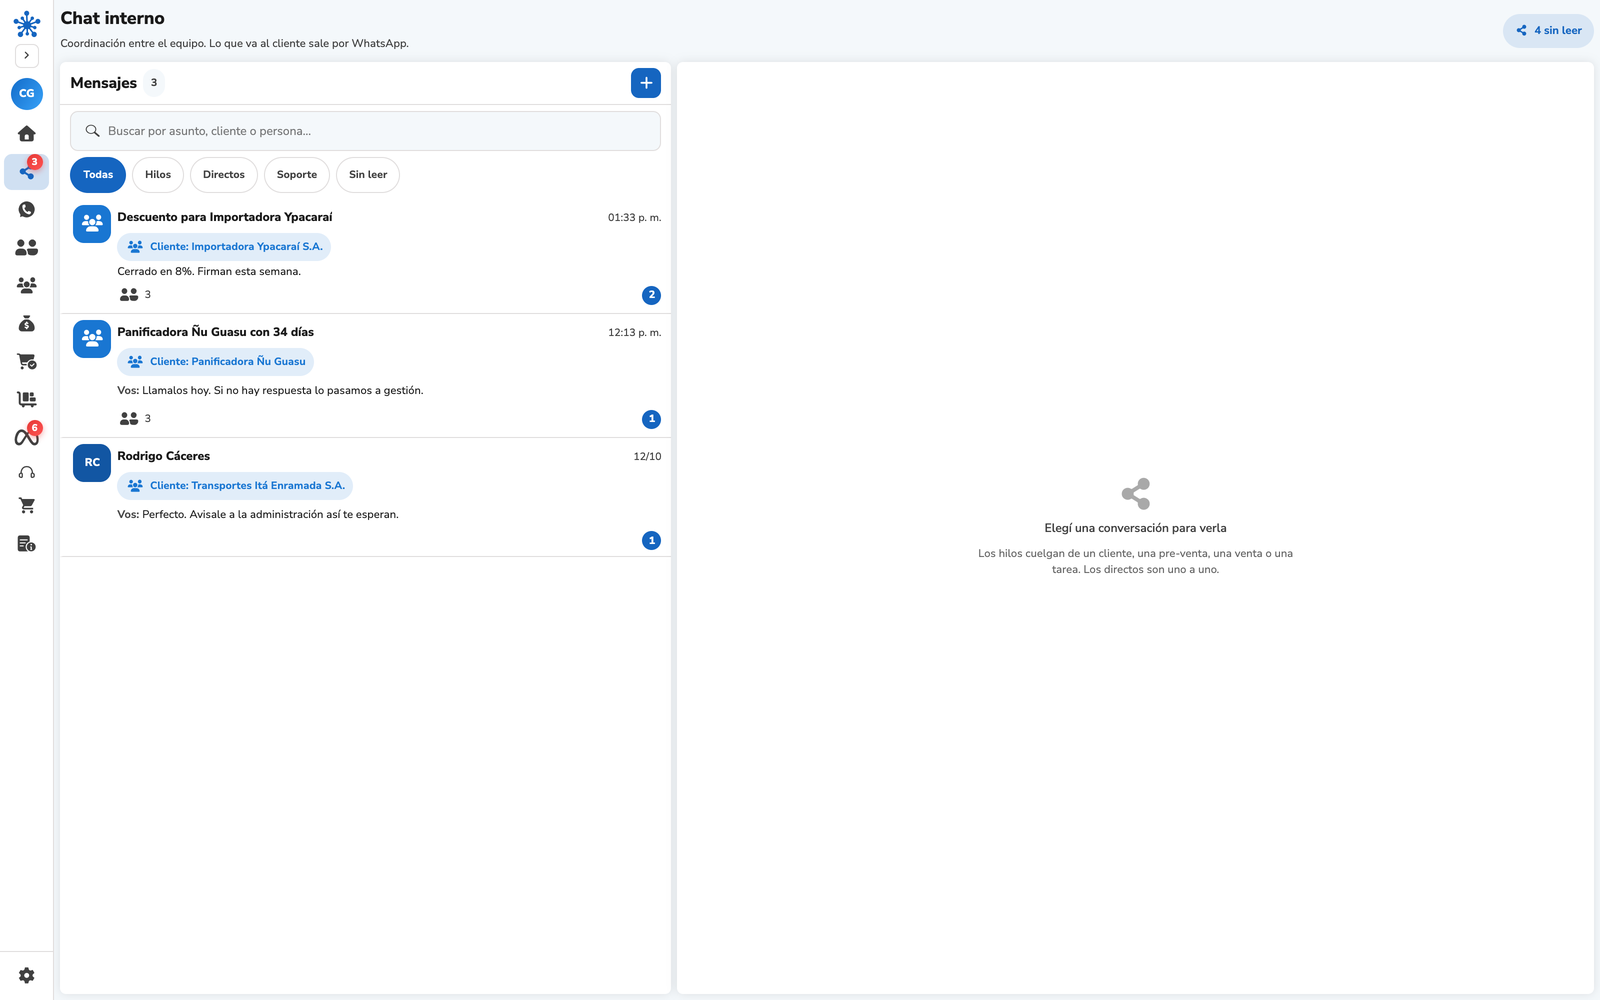Click the preview text Cerrado en 8%. Firman esta semana.

coord(209,272)
